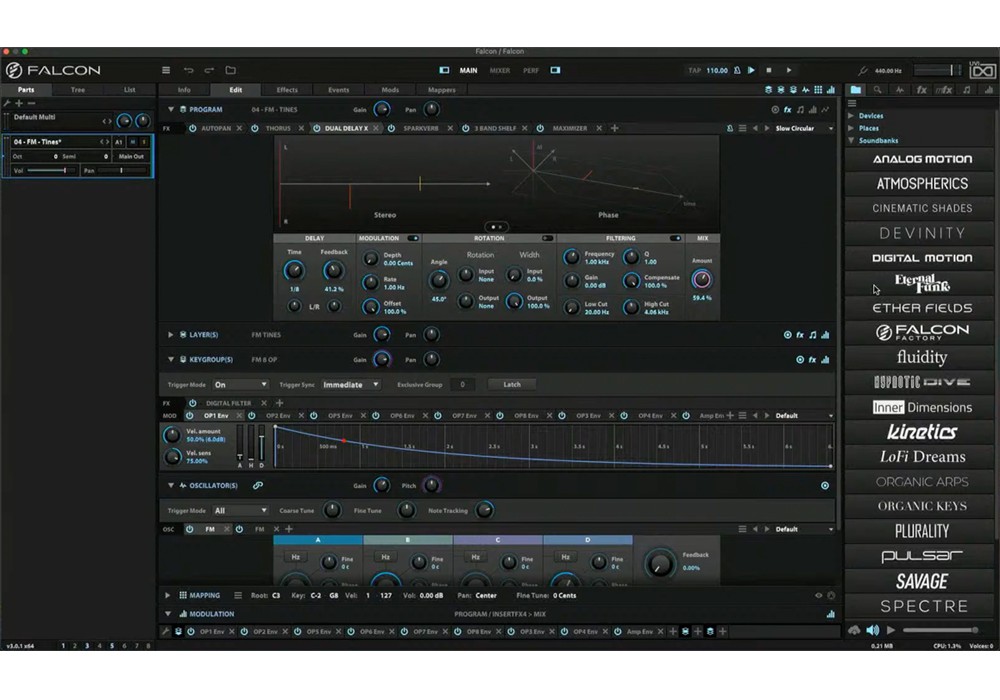Open the Mods tab
Image resolution: width=1000 pixels, height=700 pixels.
[x=390, y=90]
